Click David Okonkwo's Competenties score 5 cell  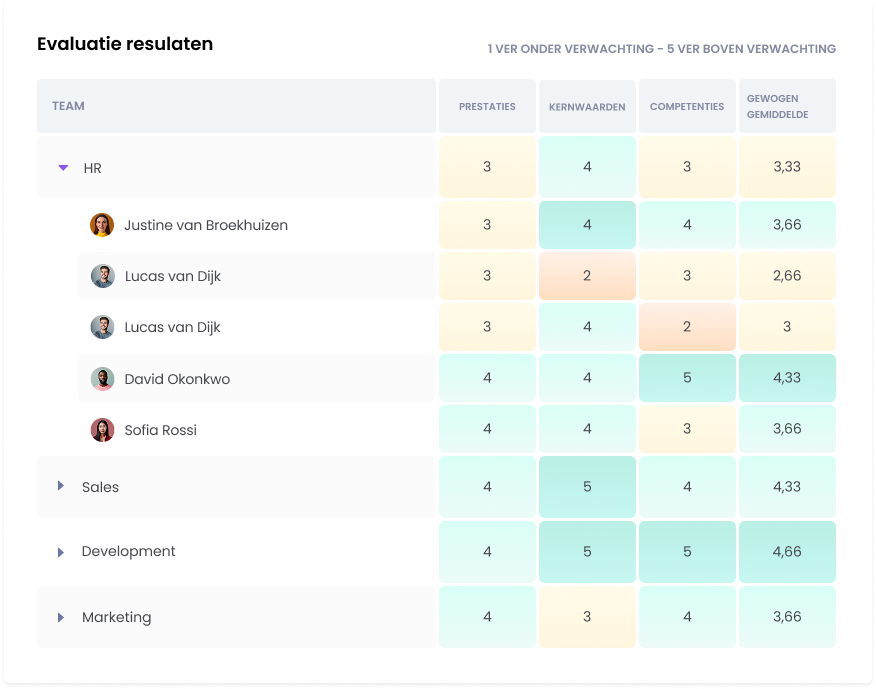[687, 379]
